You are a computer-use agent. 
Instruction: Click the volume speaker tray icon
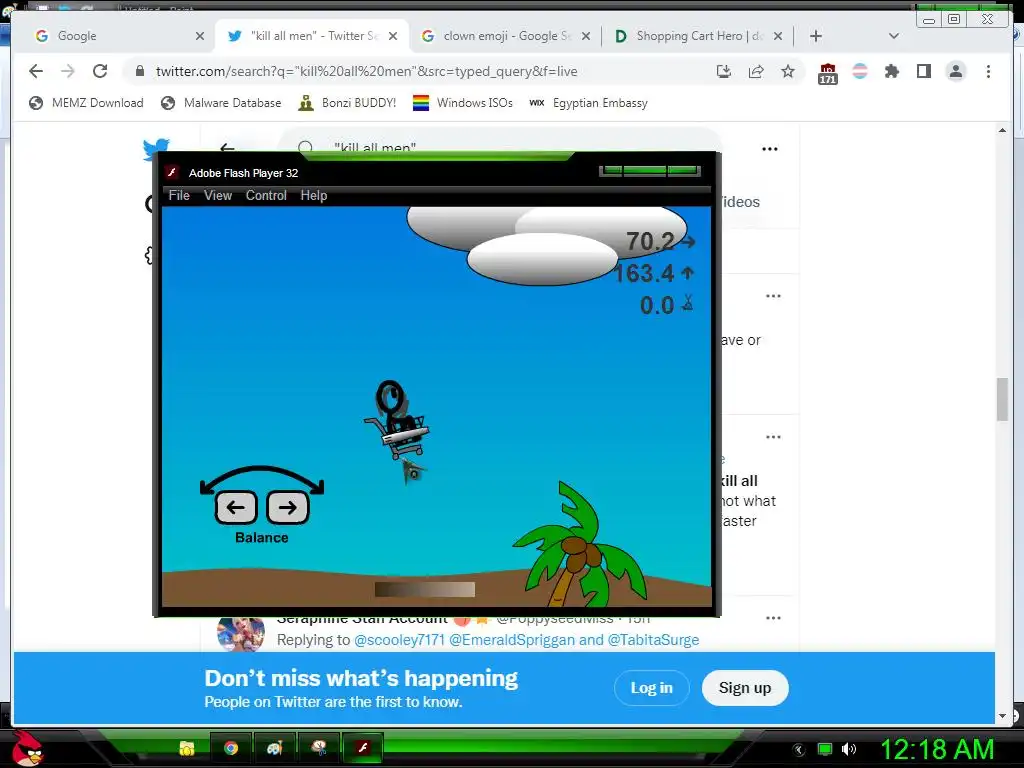(x=848, y=749)
